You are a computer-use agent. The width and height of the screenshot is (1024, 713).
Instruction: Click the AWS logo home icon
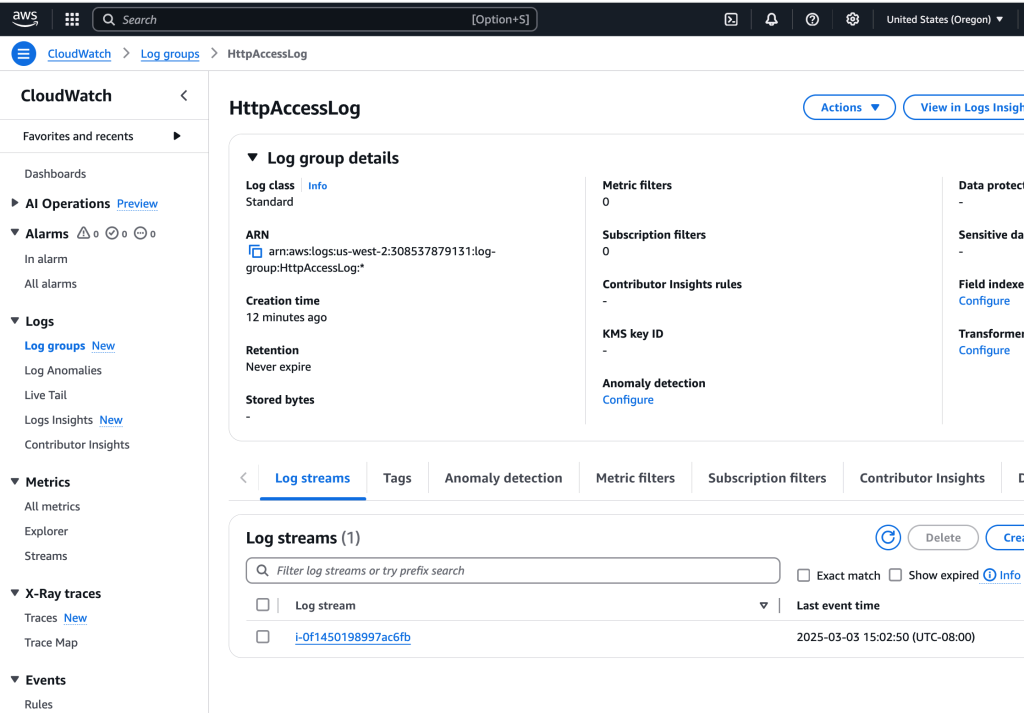25,18
